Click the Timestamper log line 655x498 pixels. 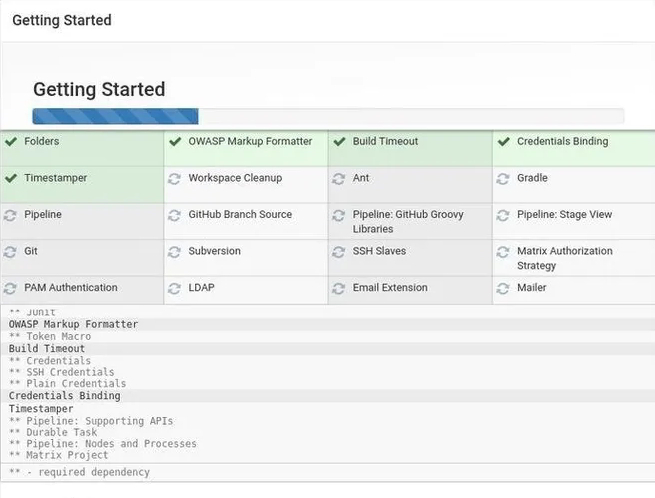pos(41,409)
